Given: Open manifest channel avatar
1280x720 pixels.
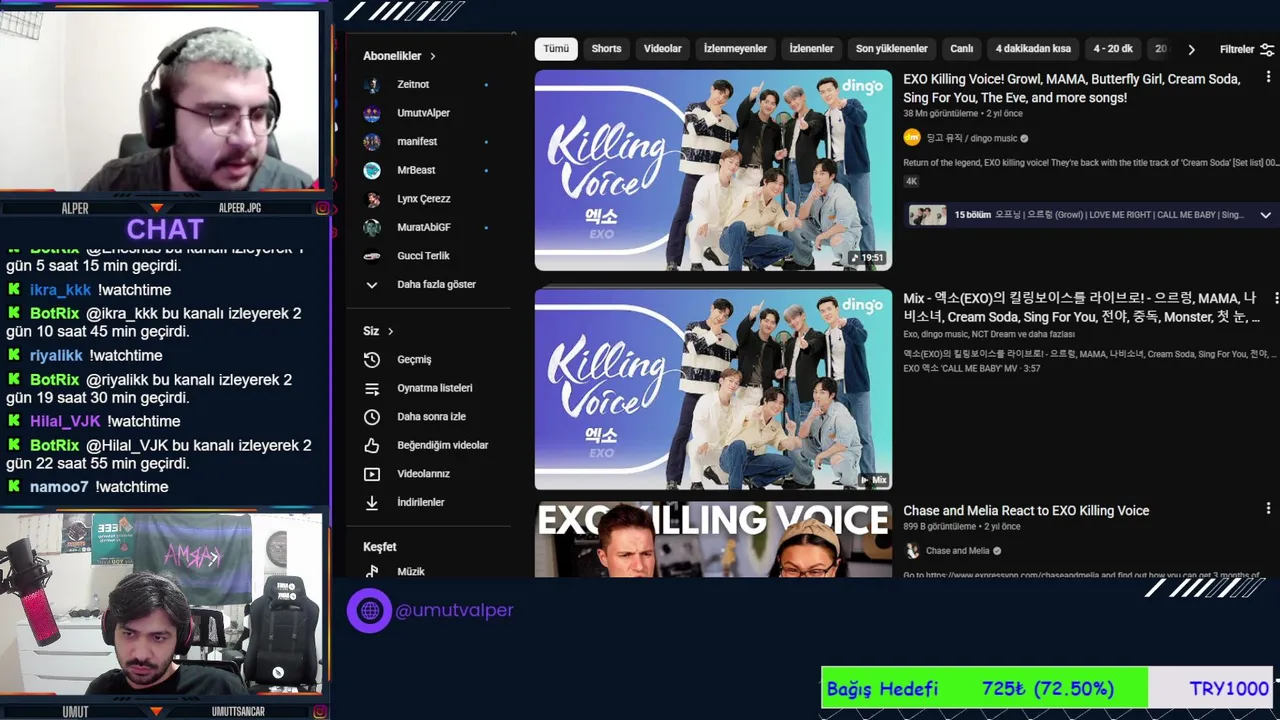Looking at the screenshot, I should point(372,142).
